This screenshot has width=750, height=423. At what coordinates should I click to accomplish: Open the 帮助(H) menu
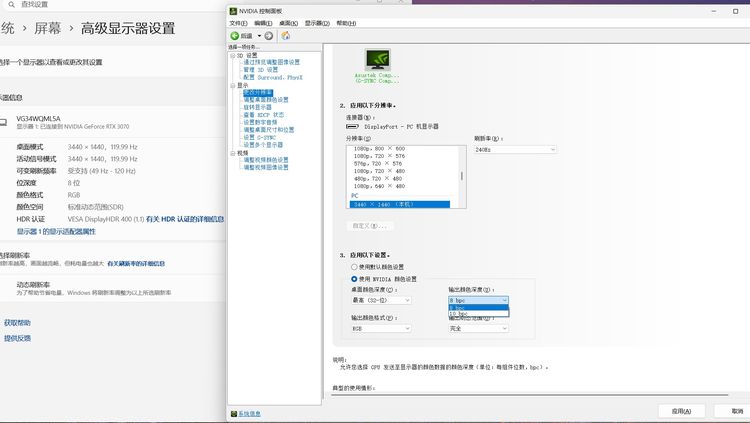(346, 23)
